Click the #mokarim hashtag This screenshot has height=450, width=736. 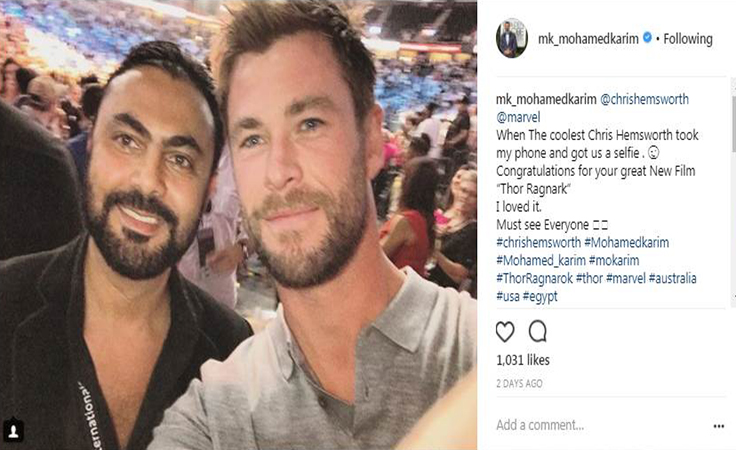(x=614, y=260)
